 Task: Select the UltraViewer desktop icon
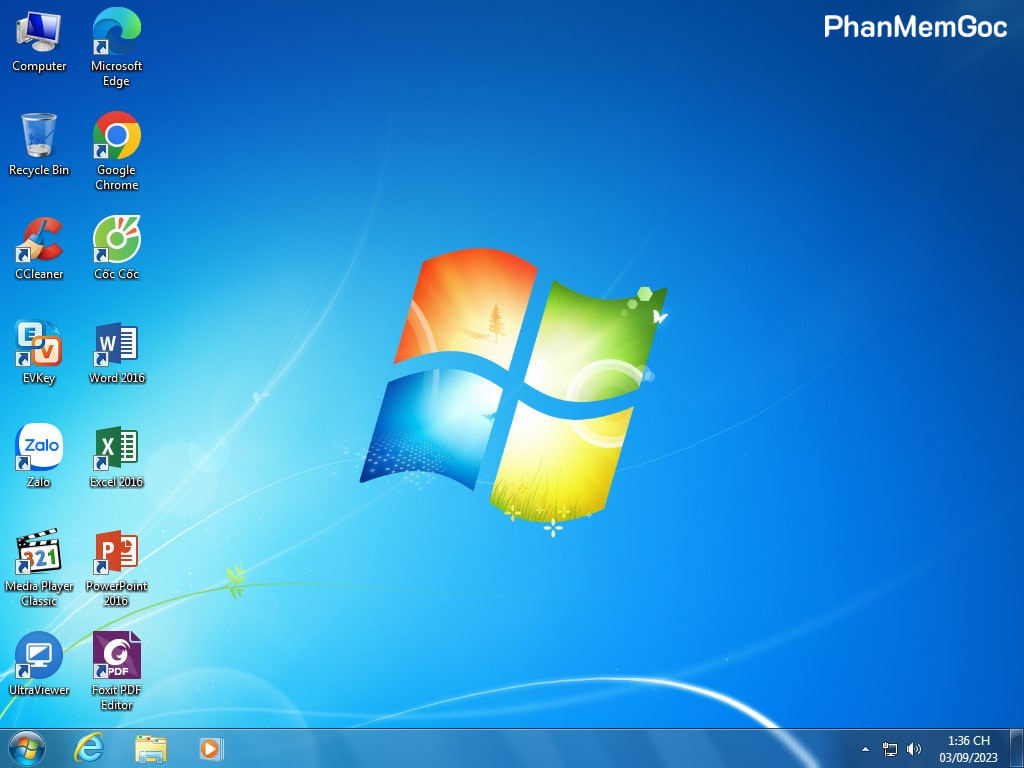pyautogui.click(x=39, y=657)
